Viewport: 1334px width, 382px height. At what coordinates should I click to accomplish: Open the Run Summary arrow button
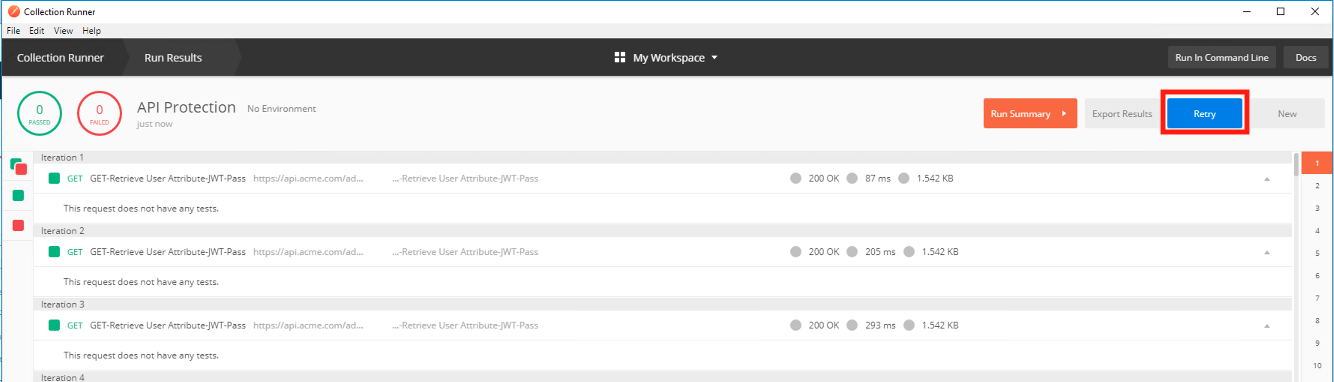[1030, 114]
